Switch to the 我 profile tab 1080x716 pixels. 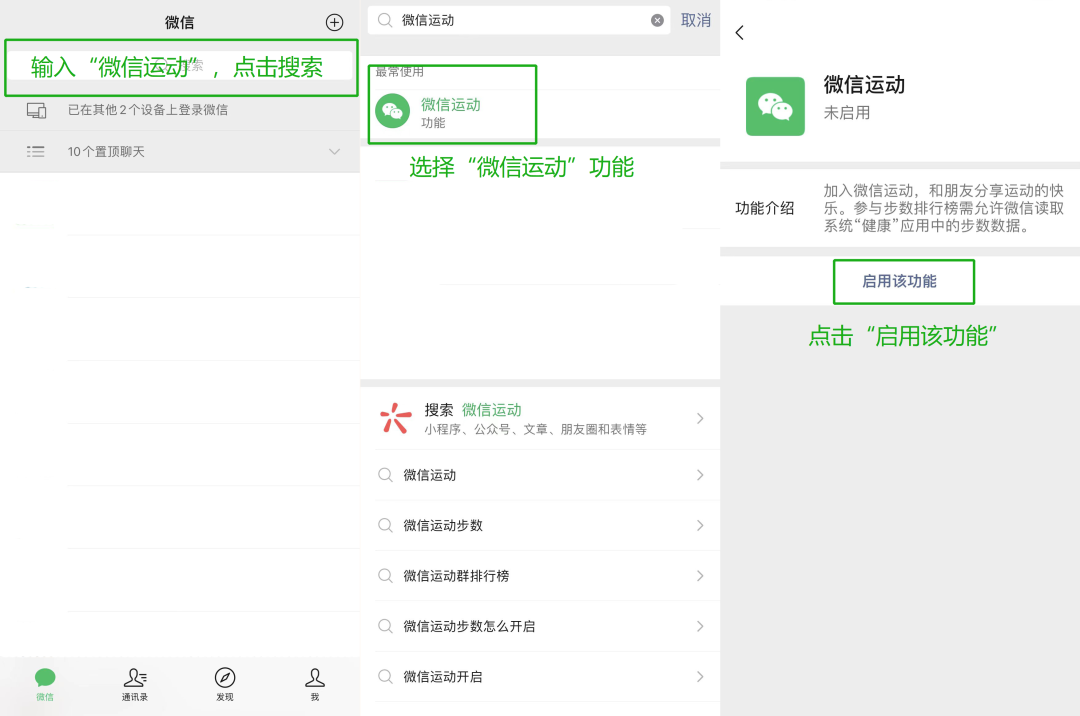point(315,684)
